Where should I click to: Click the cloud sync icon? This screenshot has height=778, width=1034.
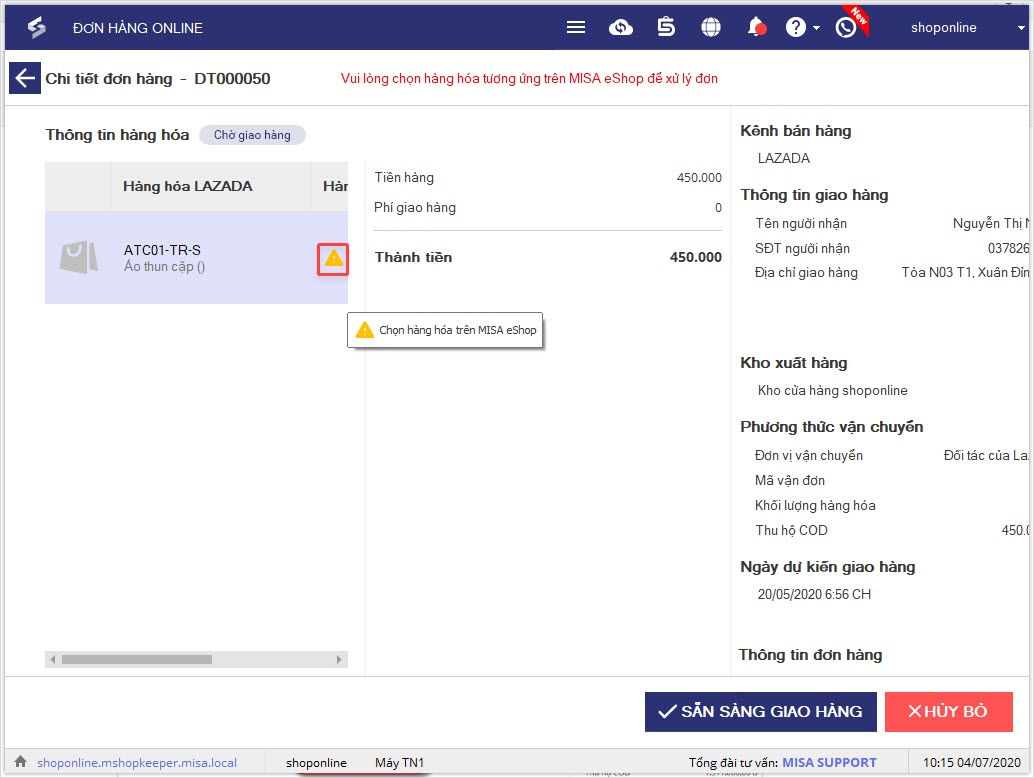tap(621, 27)
